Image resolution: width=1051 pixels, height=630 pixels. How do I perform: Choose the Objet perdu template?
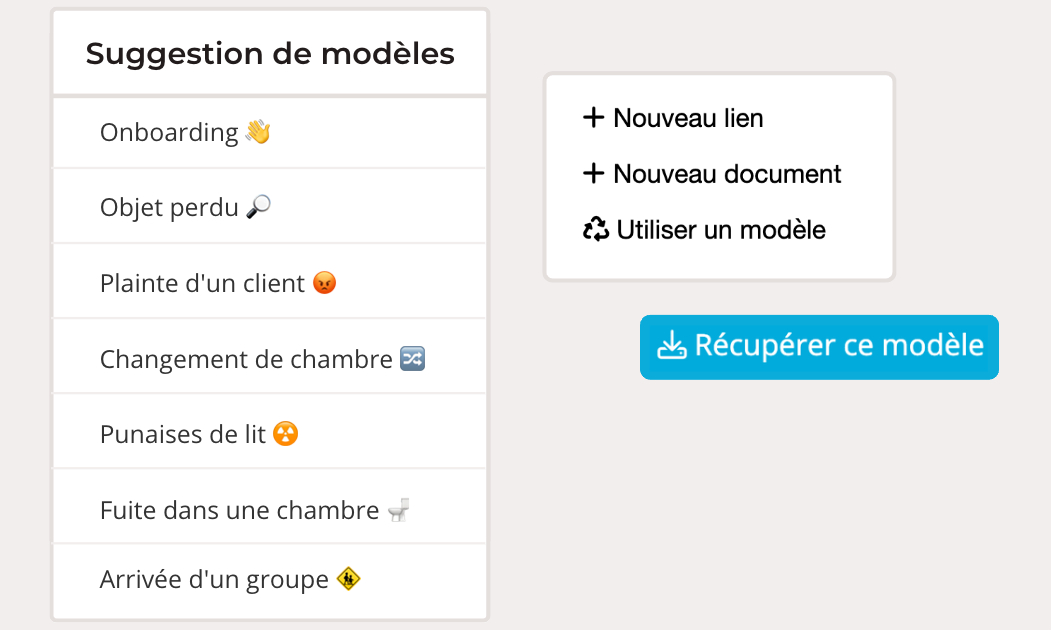[x=170, y=207]
